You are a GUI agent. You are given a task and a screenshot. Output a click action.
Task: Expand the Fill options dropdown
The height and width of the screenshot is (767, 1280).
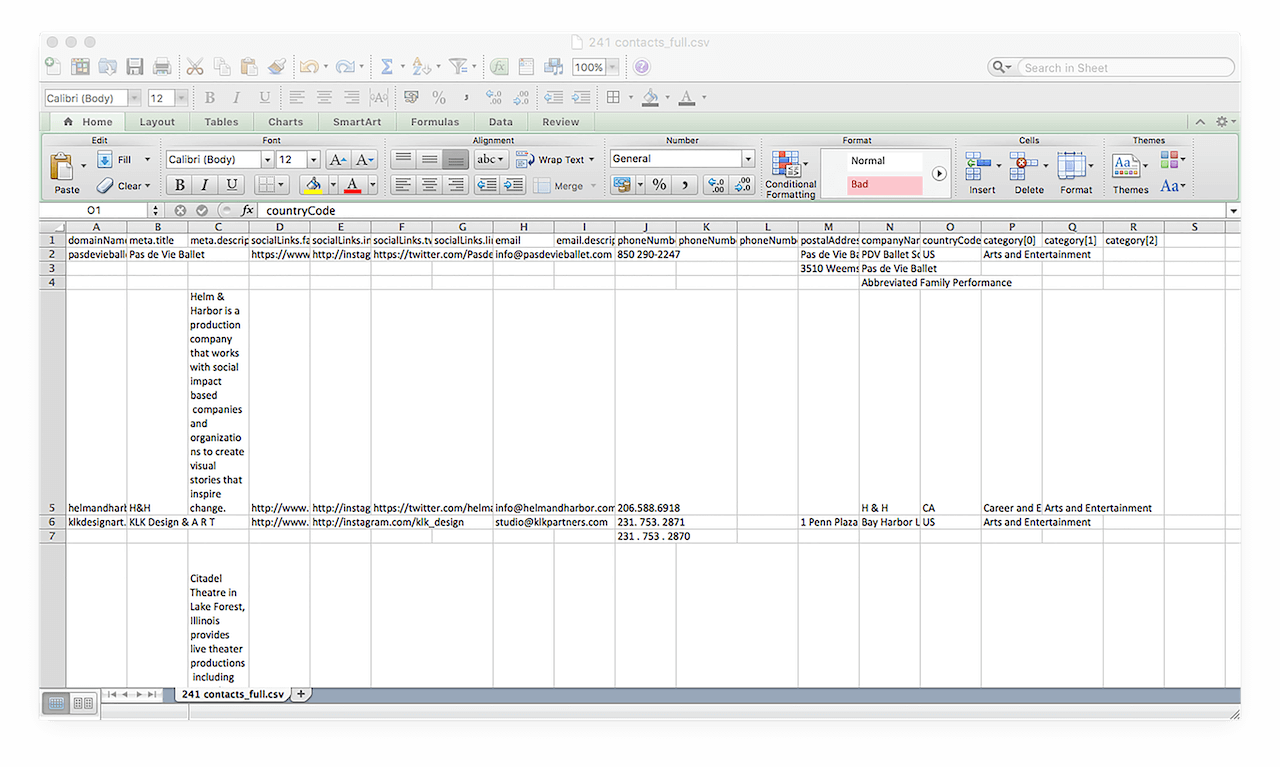[x=147, y=160]
